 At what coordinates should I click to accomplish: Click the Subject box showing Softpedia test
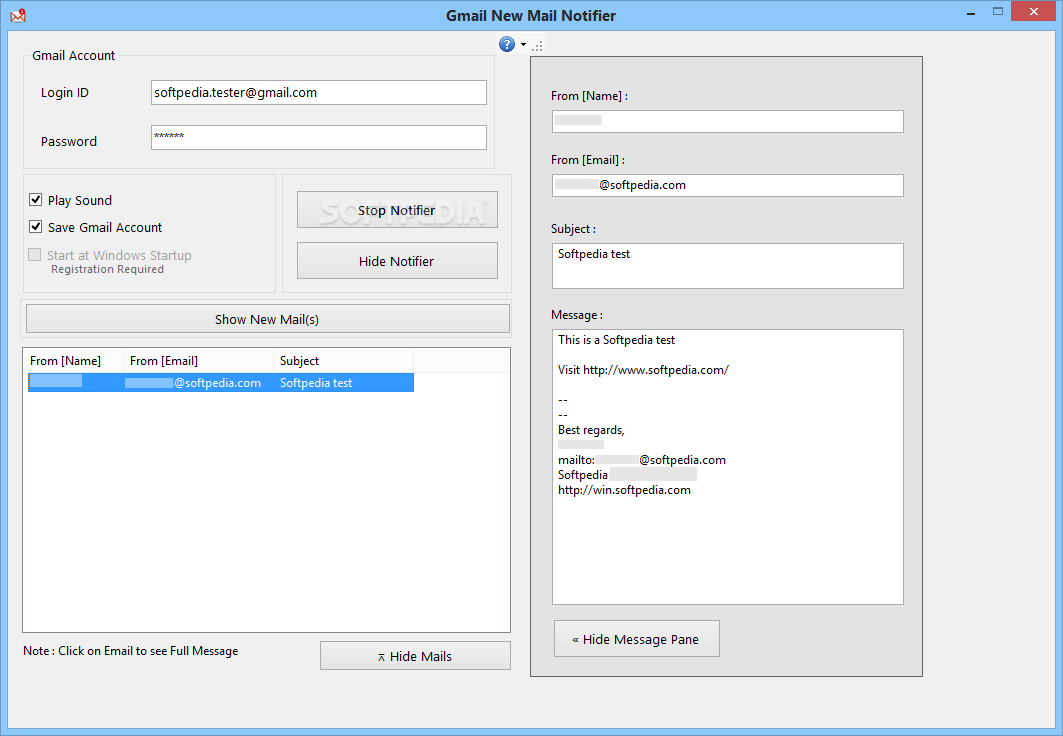(x=727, y=266)
